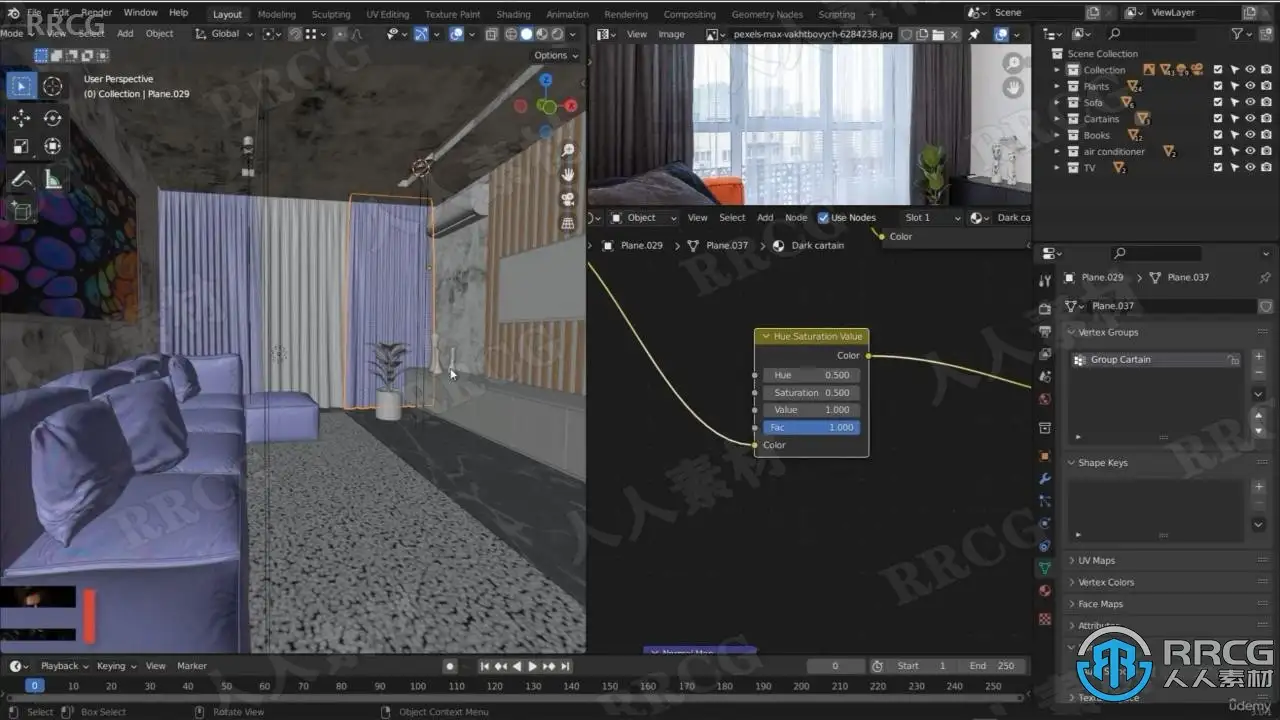Open the node editor Add menu

pyautogui.click(x=765, y=218)
